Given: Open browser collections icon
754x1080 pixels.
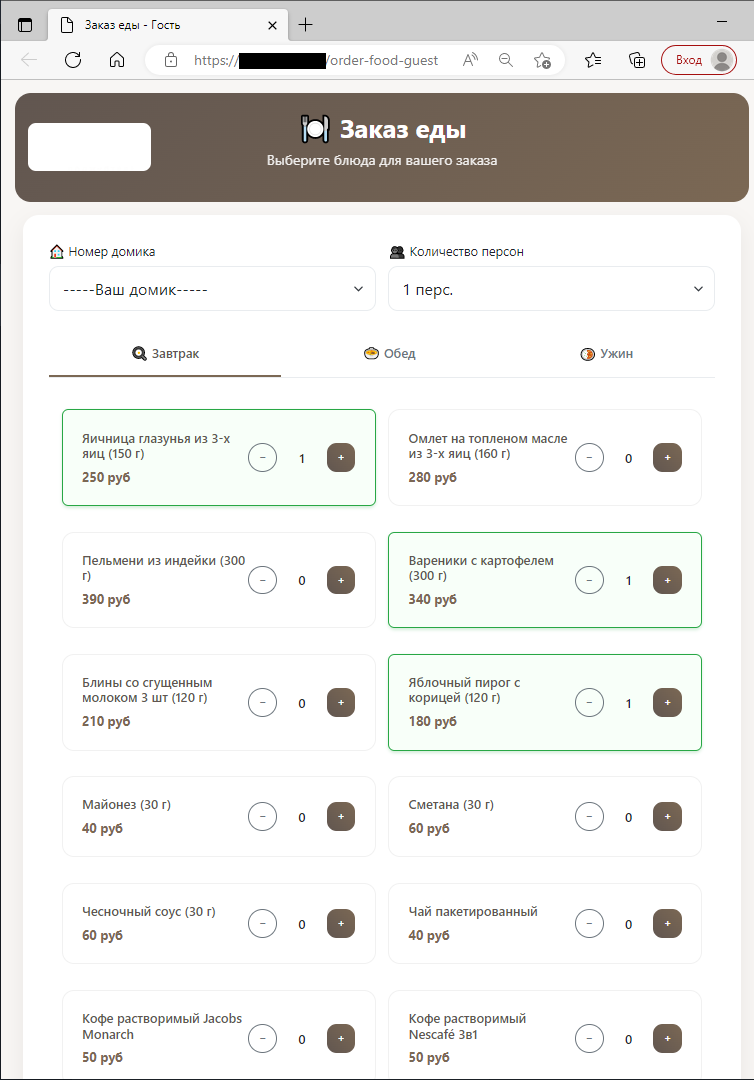Looking at the screenshot, I should click(636, 60).
